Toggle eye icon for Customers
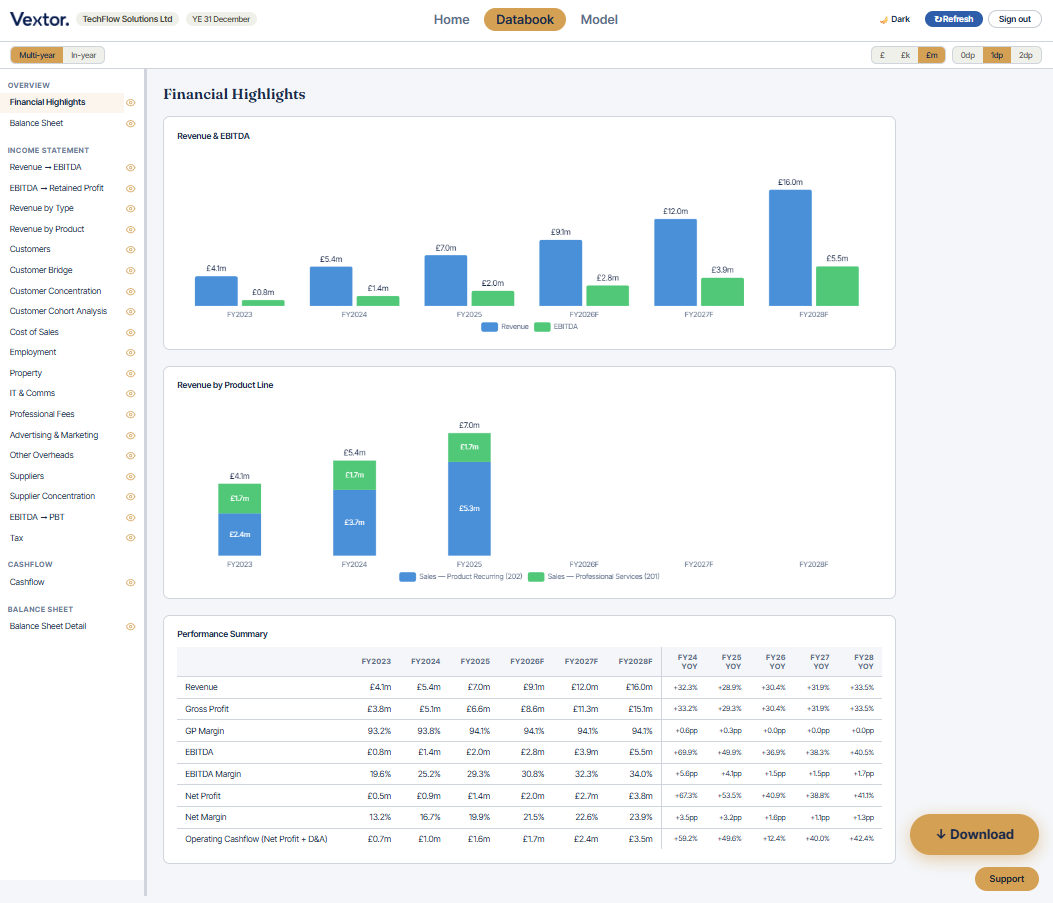Screen dimensions: 1053x903 coord(131,250)
